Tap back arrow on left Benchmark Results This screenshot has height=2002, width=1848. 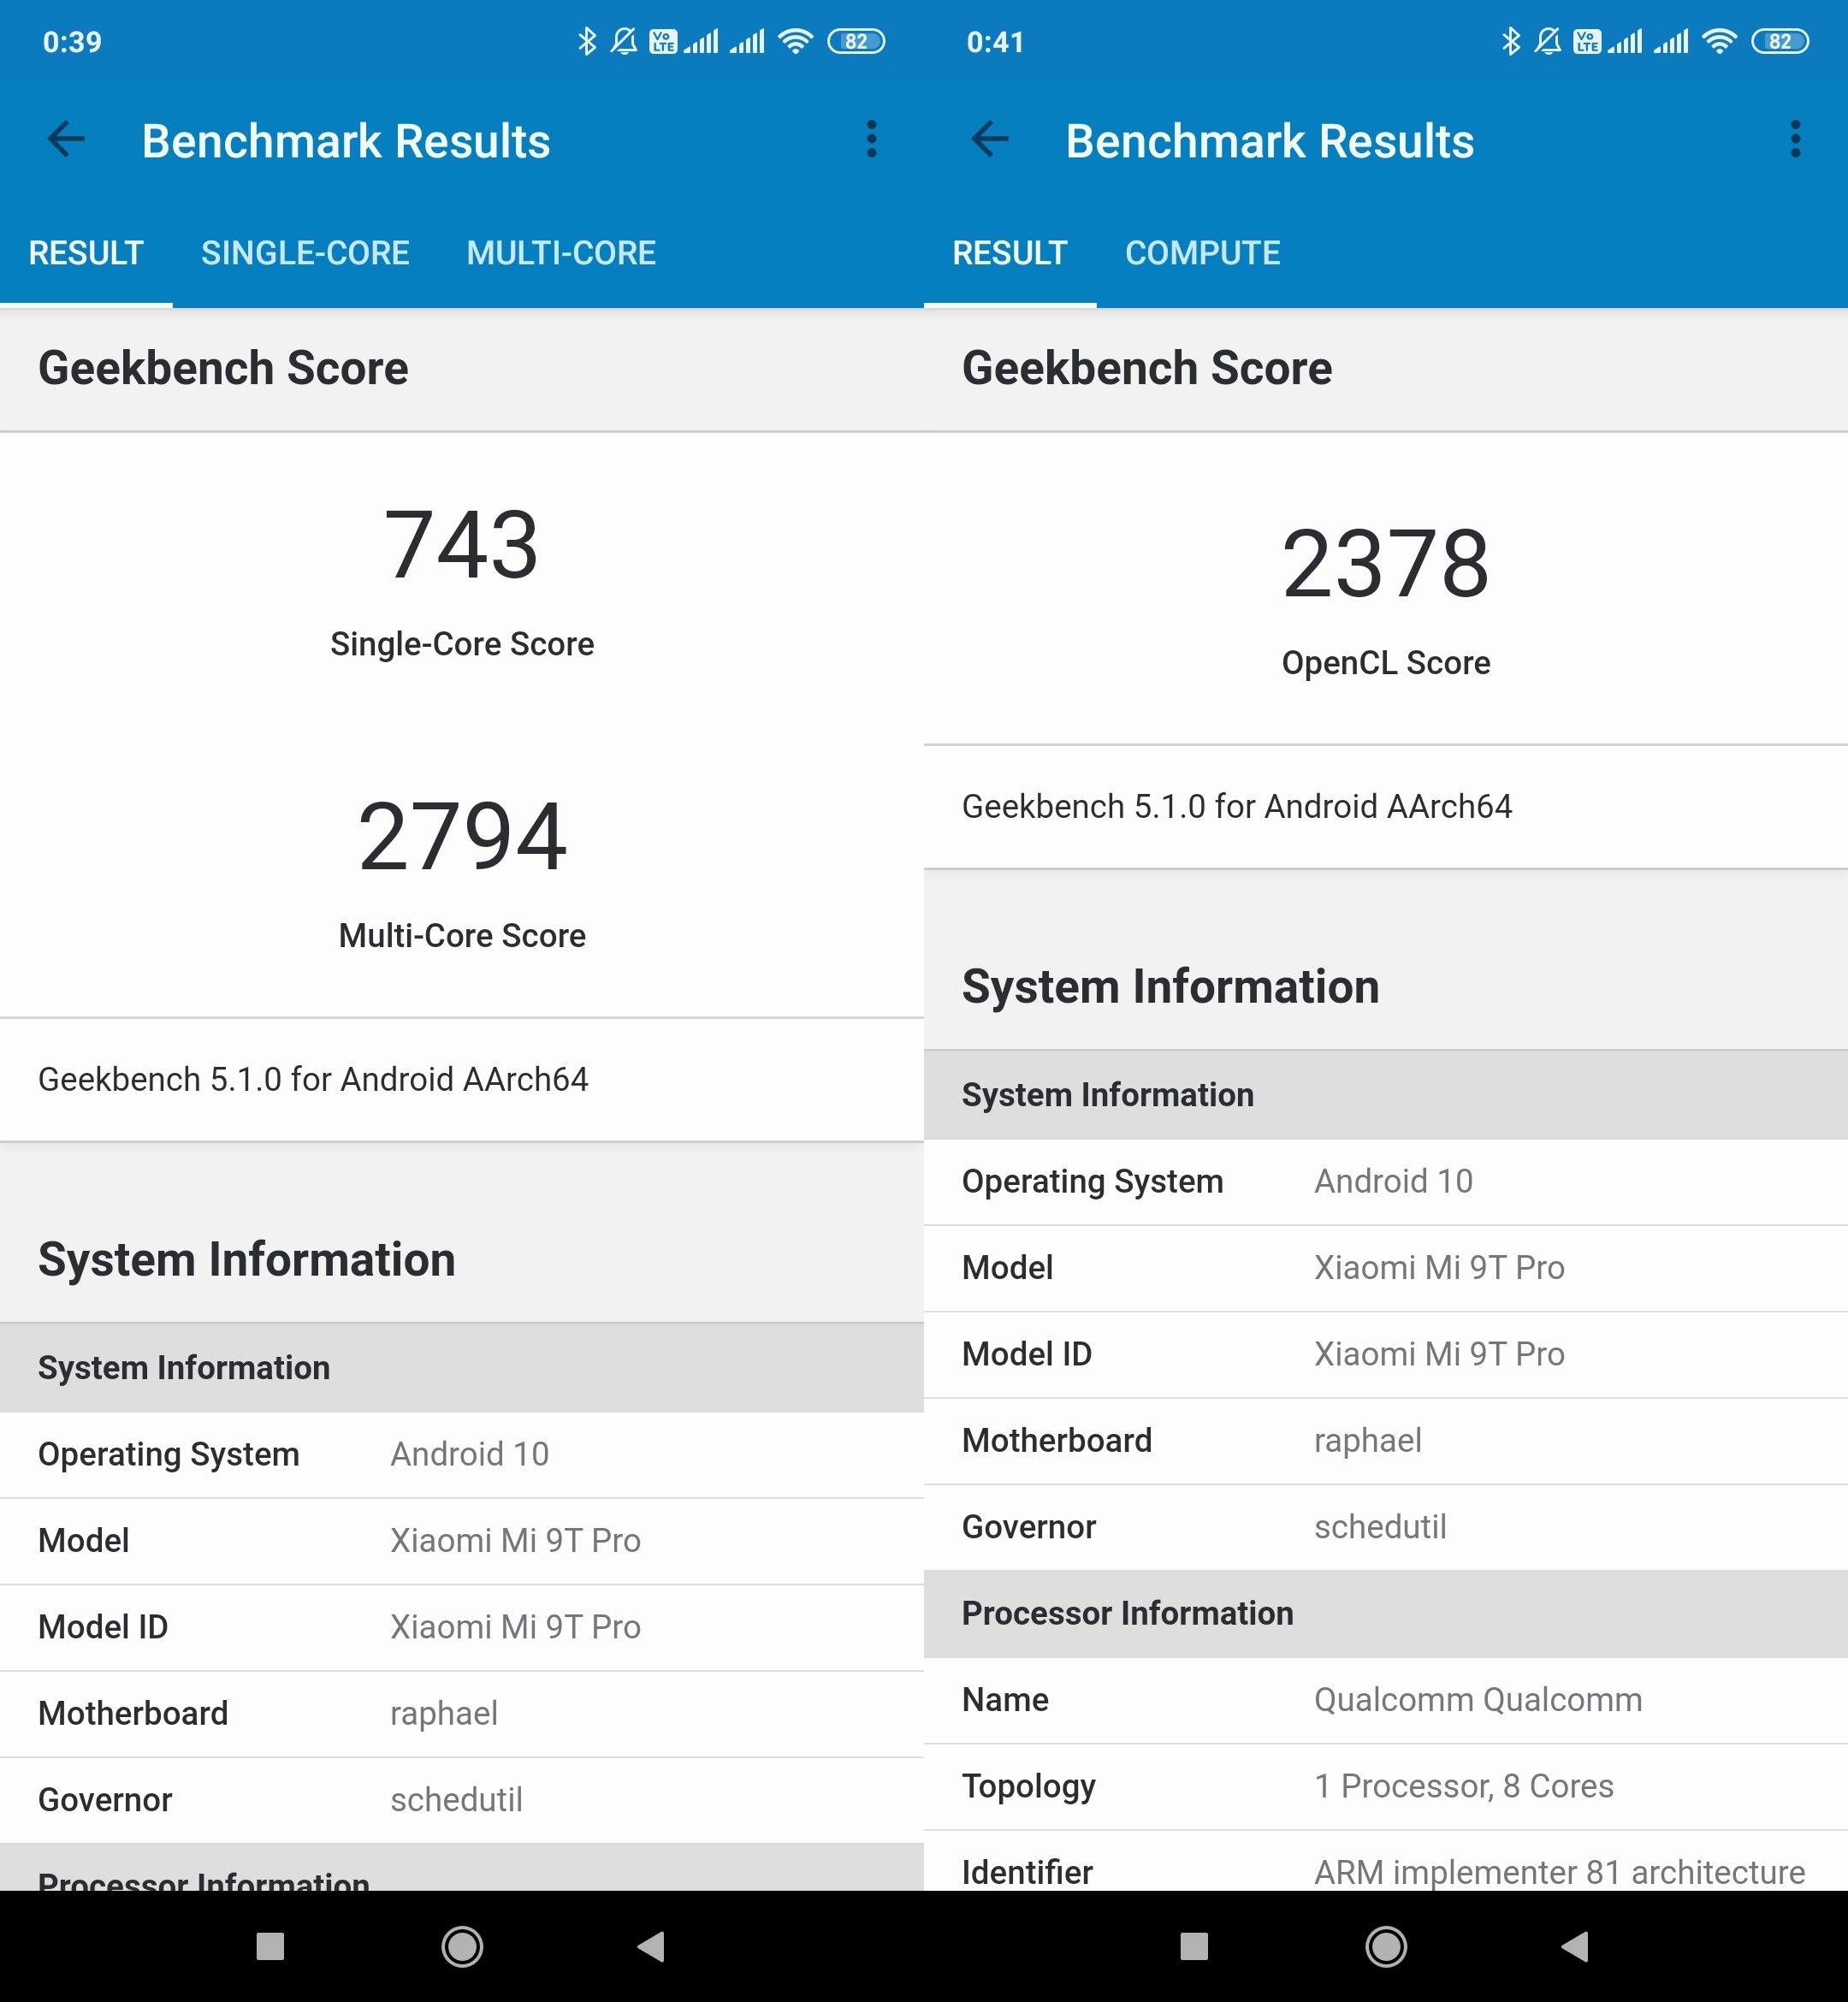pos(66,140)
